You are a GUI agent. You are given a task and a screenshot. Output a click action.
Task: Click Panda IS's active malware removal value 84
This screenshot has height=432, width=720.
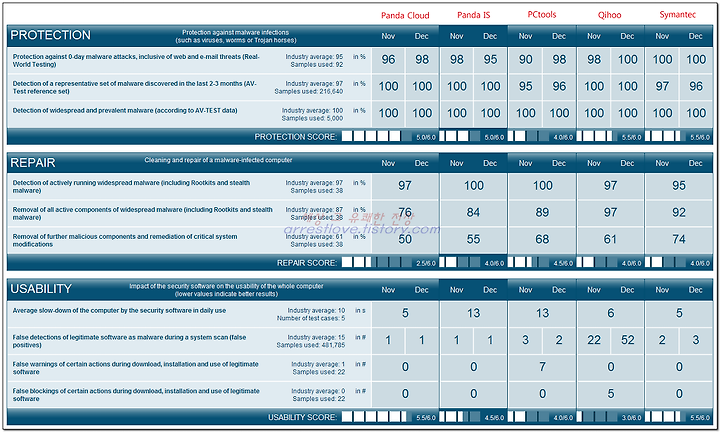tap(473, 213)
